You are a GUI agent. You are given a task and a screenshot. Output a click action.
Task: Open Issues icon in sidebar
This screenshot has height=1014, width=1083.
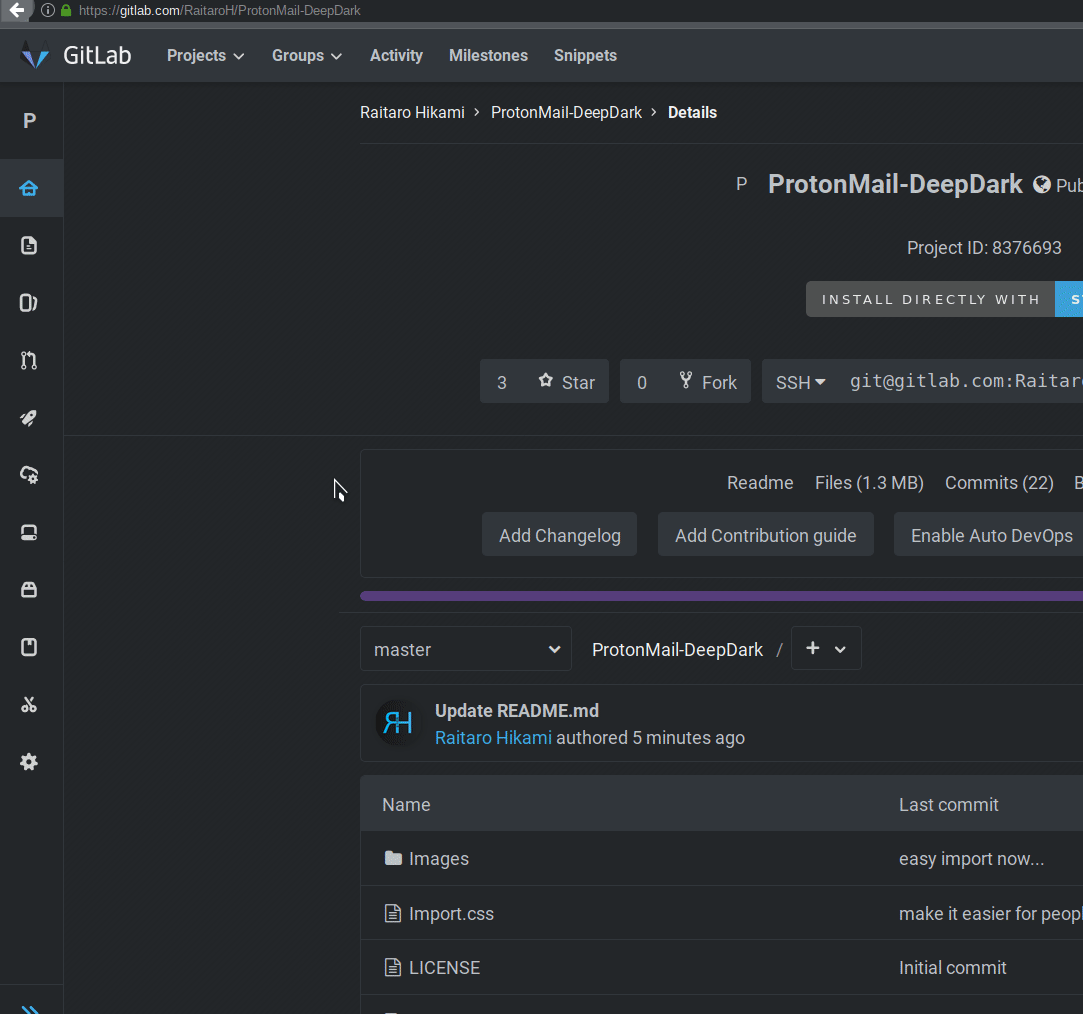point(29,303)
